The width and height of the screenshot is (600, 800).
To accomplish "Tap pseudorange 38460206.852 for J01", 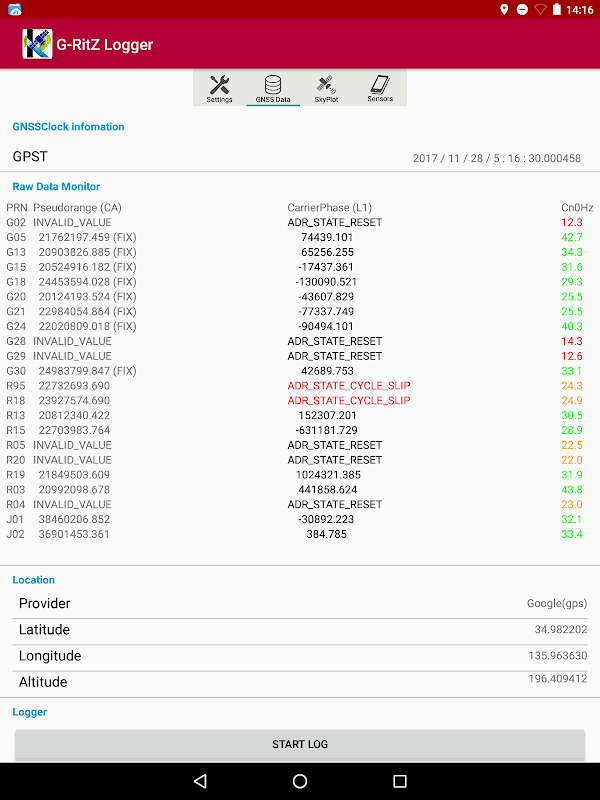I will tap(74, 519).
